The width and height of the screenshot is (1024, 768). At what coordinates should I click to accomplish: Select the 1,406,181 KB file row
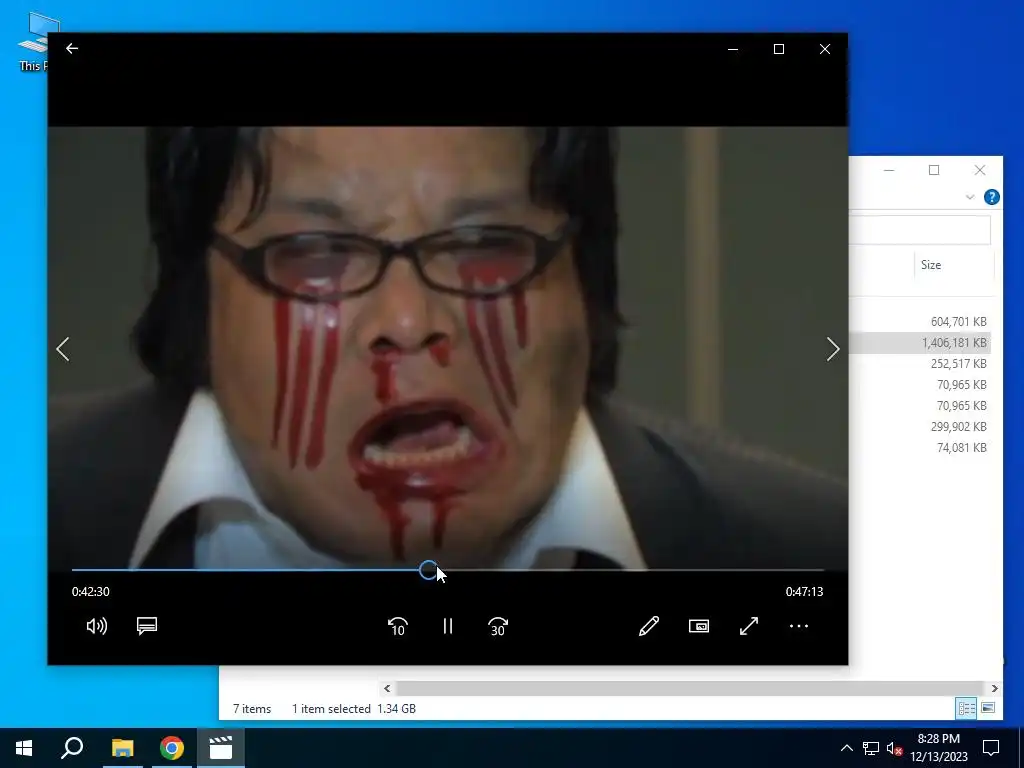click(x=920, y=342)
